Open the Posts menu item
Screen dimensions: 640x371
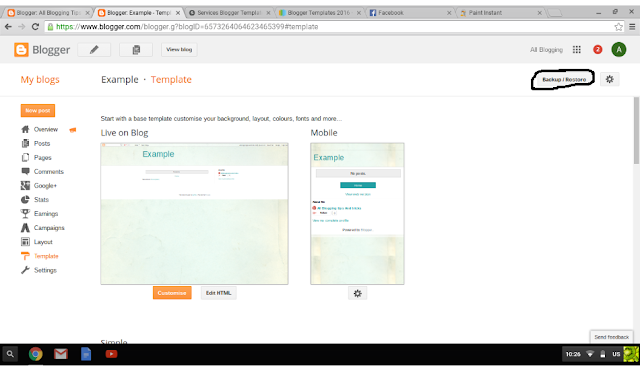[42, 143]
